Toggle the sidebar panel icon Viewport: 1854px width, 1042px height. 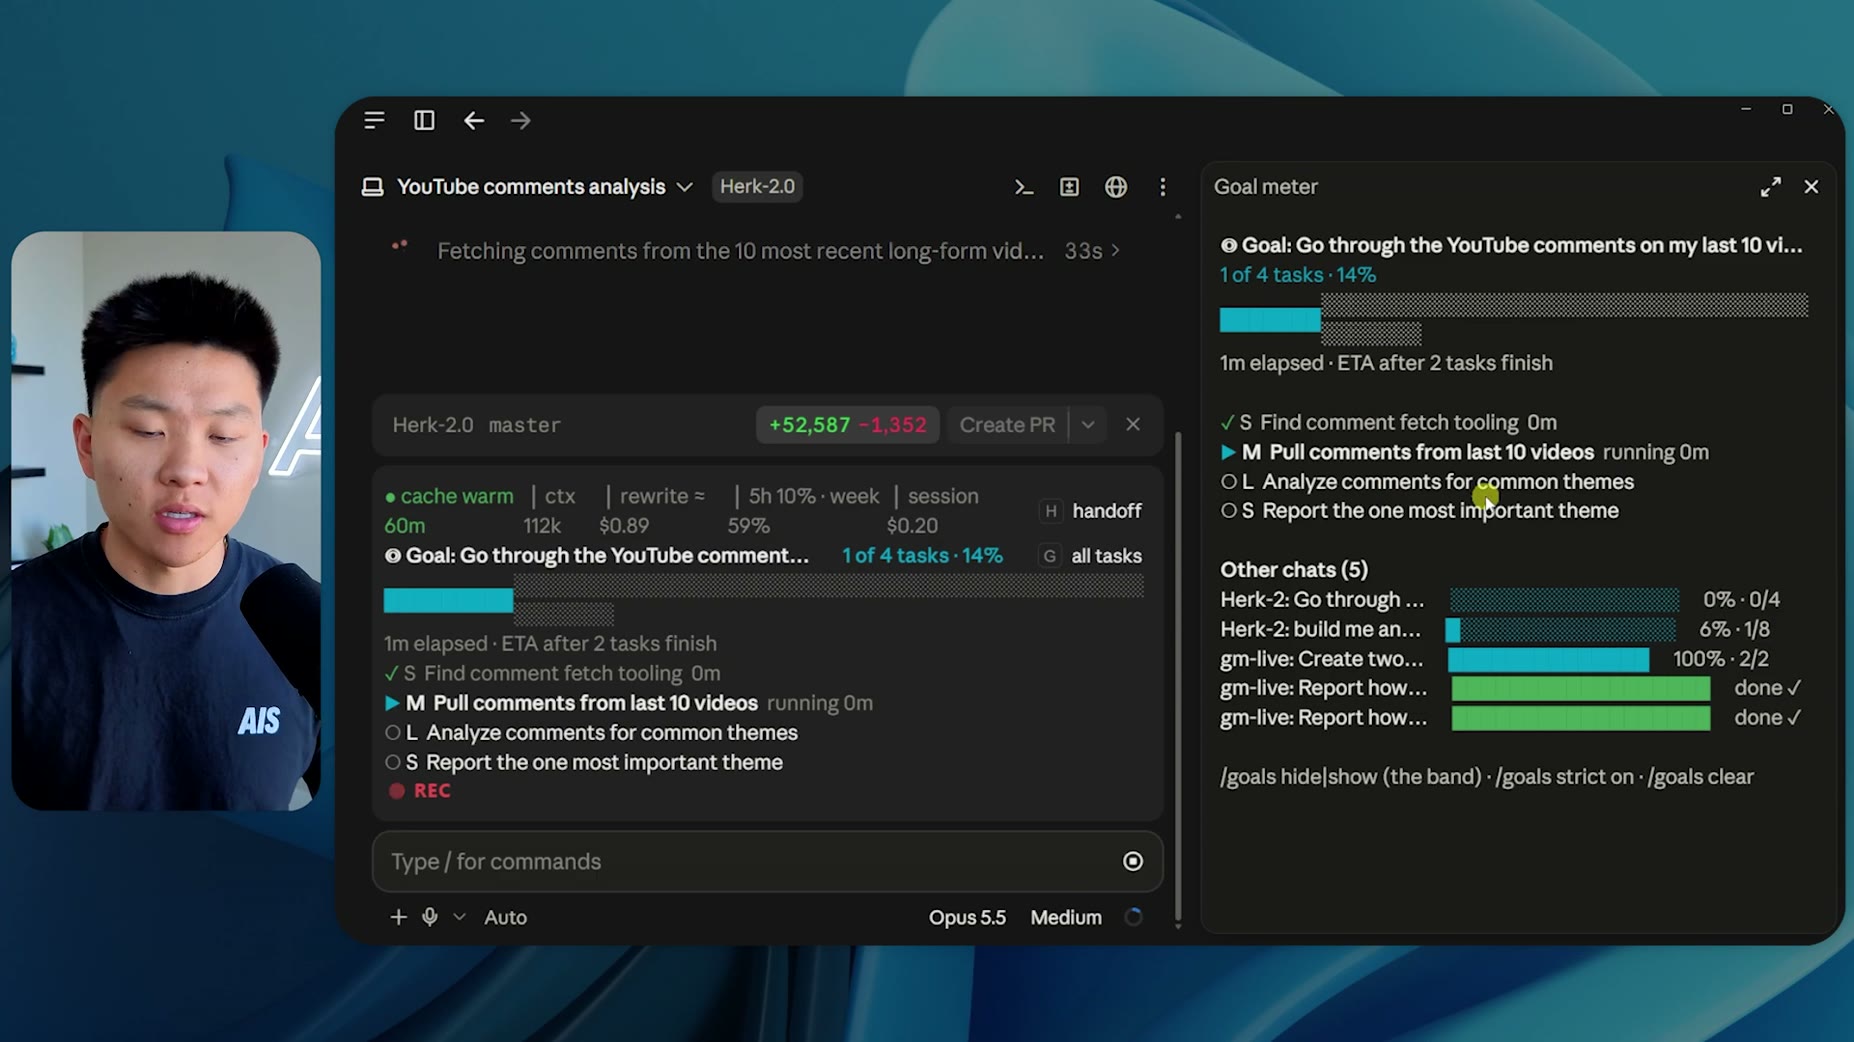424,121
